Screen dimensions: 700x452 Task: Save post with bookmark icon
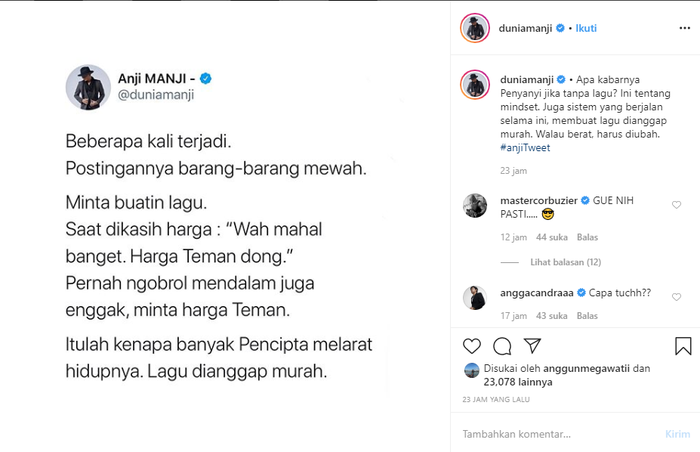[x=683, y=346]
